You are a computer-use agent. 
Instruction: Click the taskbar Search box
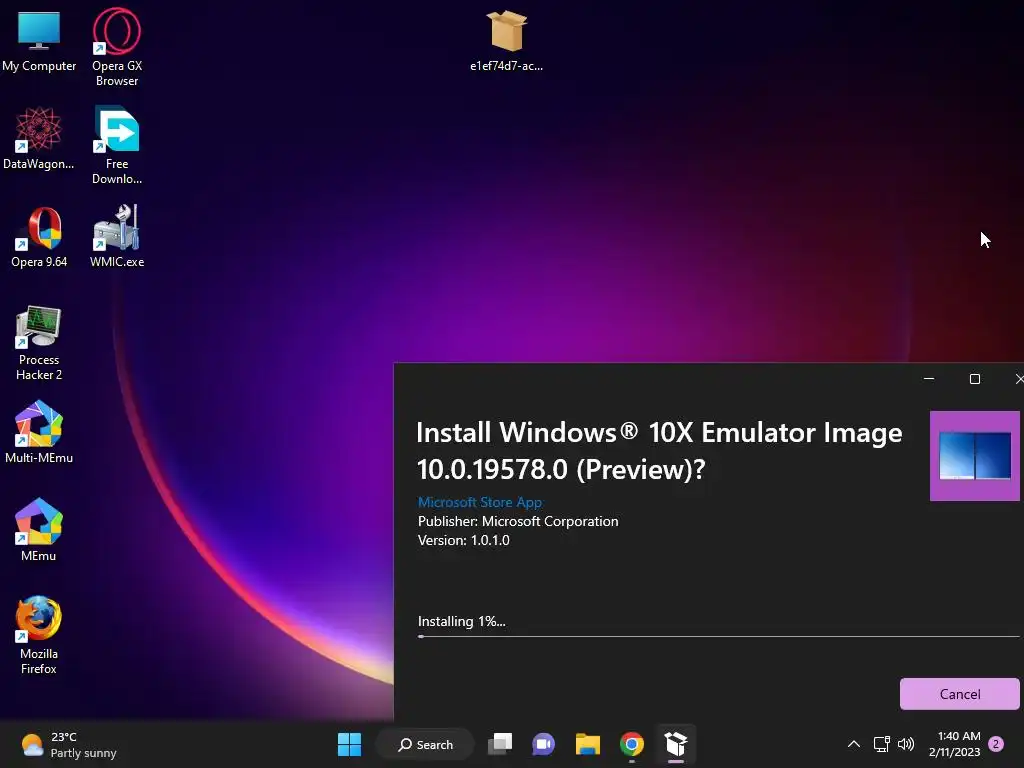point(425,744)
